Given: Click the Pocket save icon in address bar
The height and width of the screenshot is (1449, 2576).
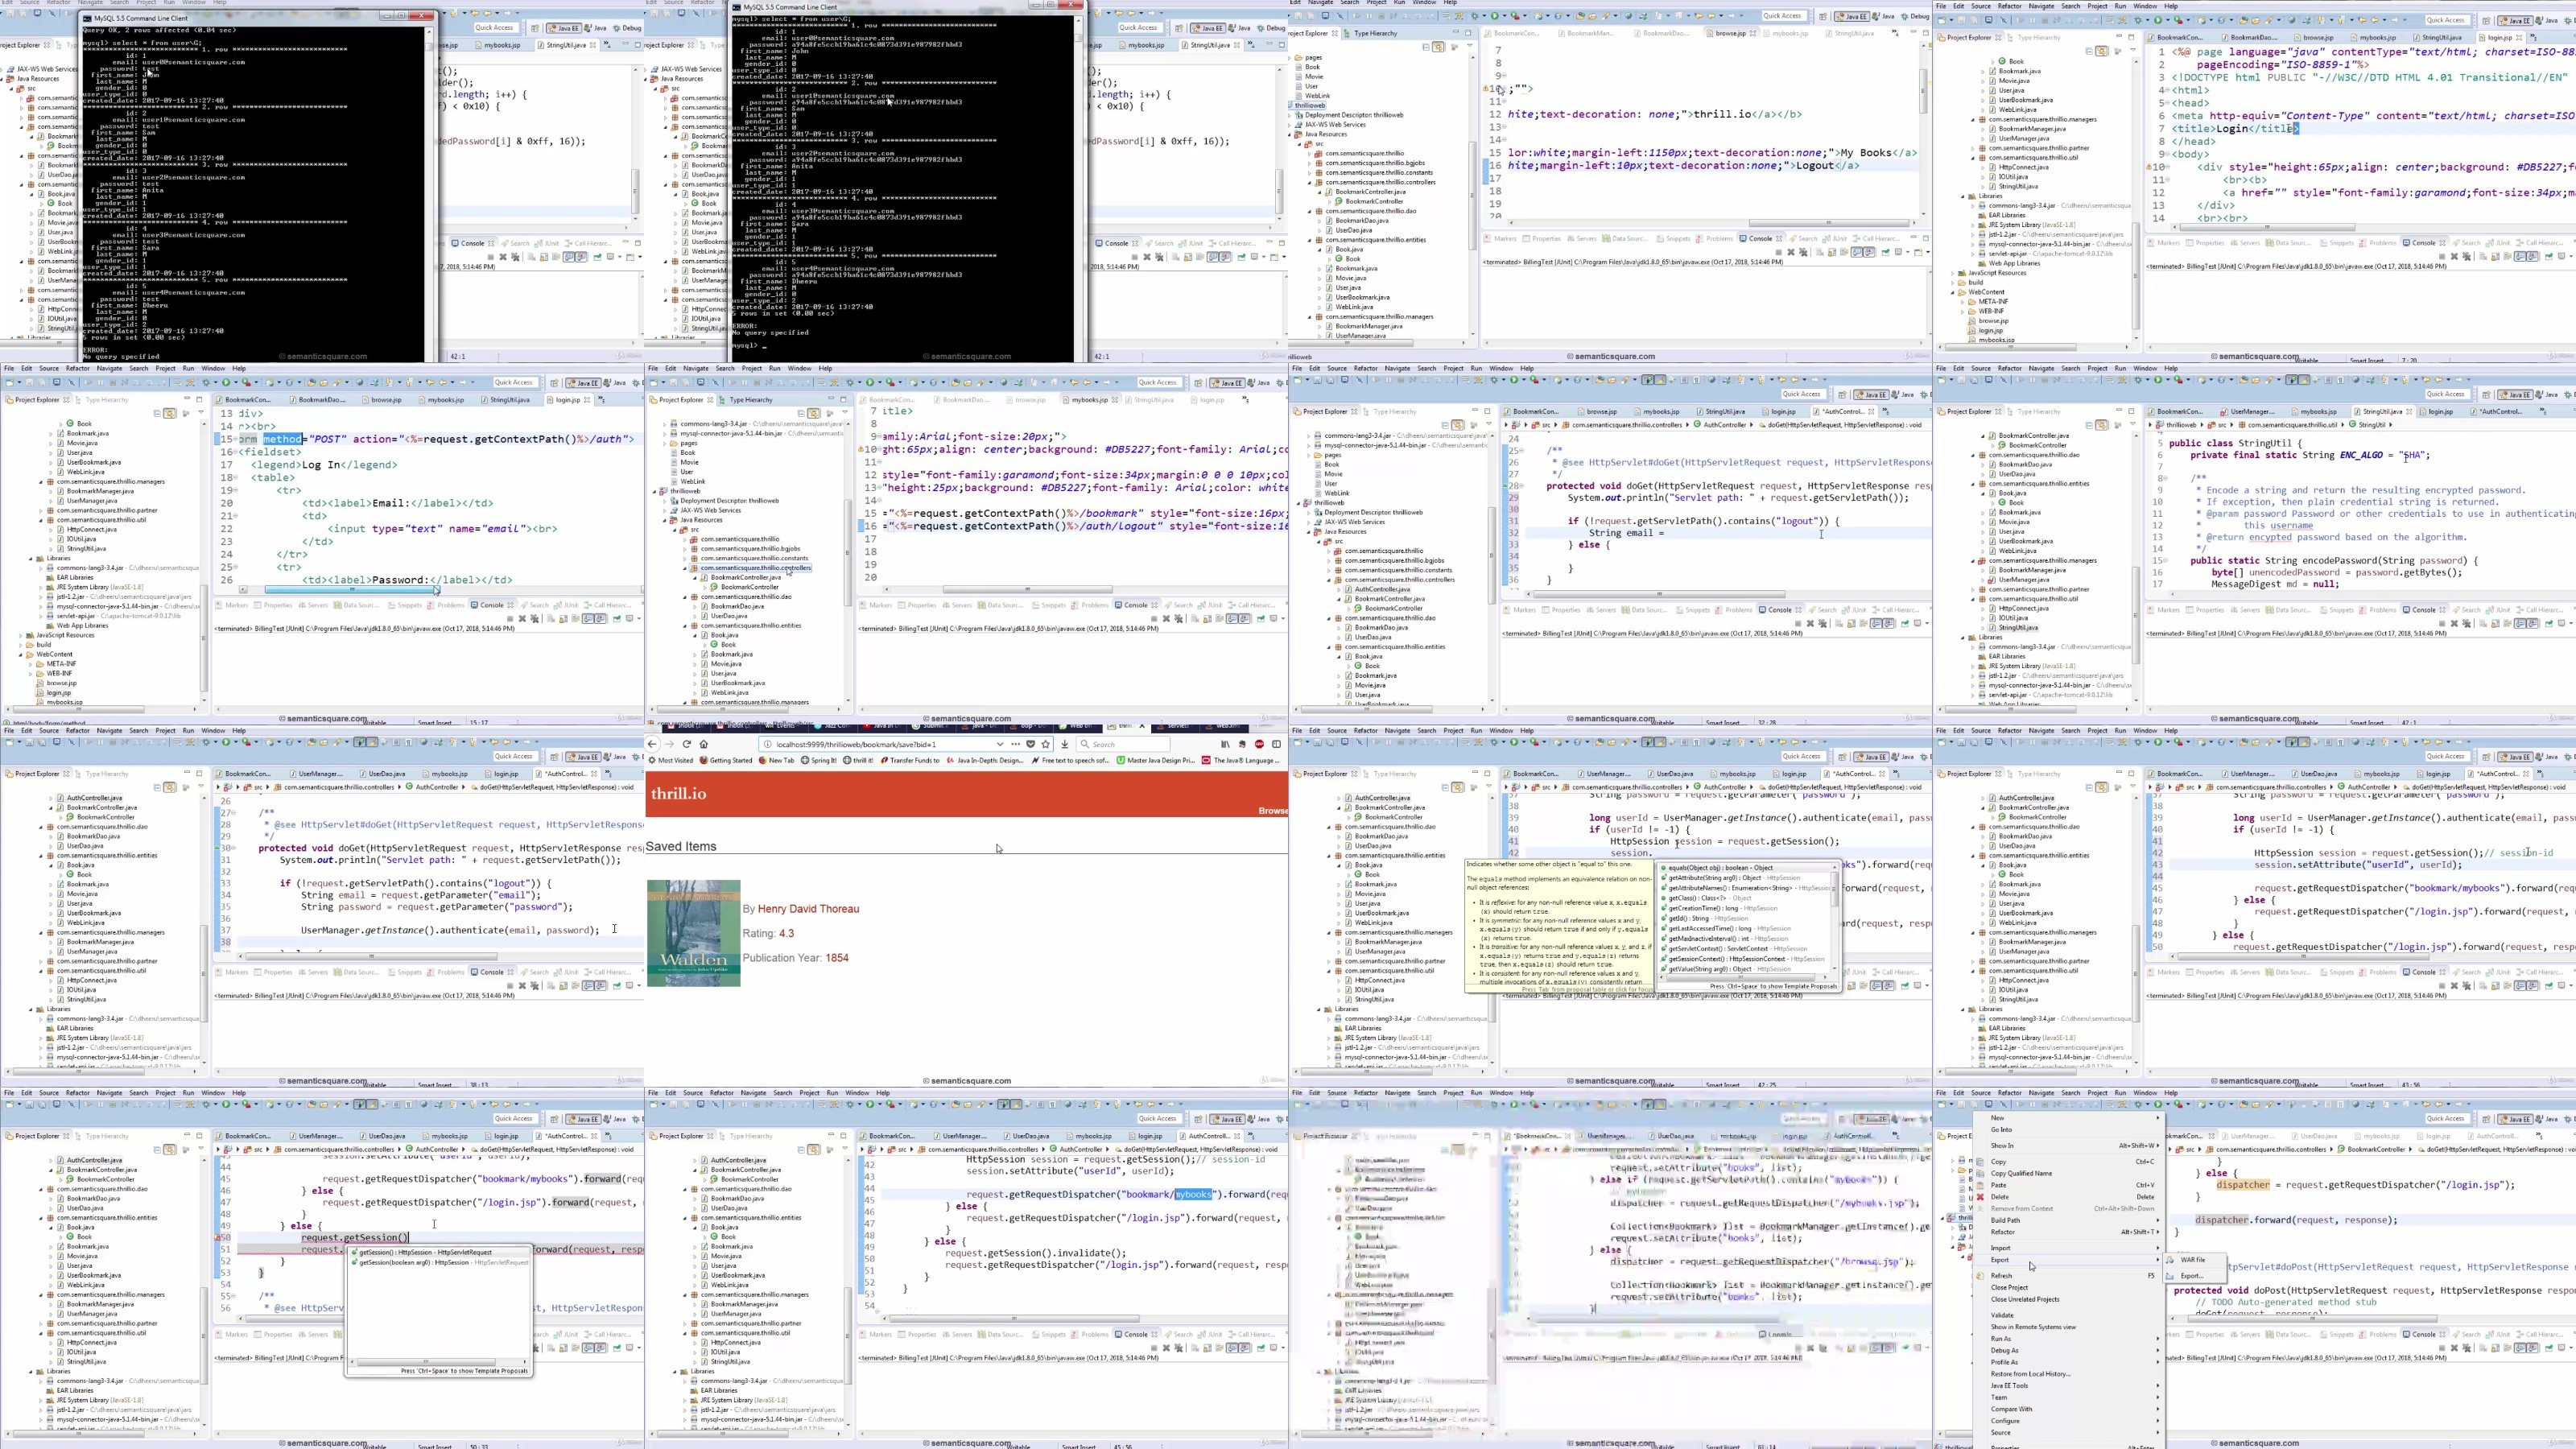Looking at the screenshot, I should point(1031,744).
